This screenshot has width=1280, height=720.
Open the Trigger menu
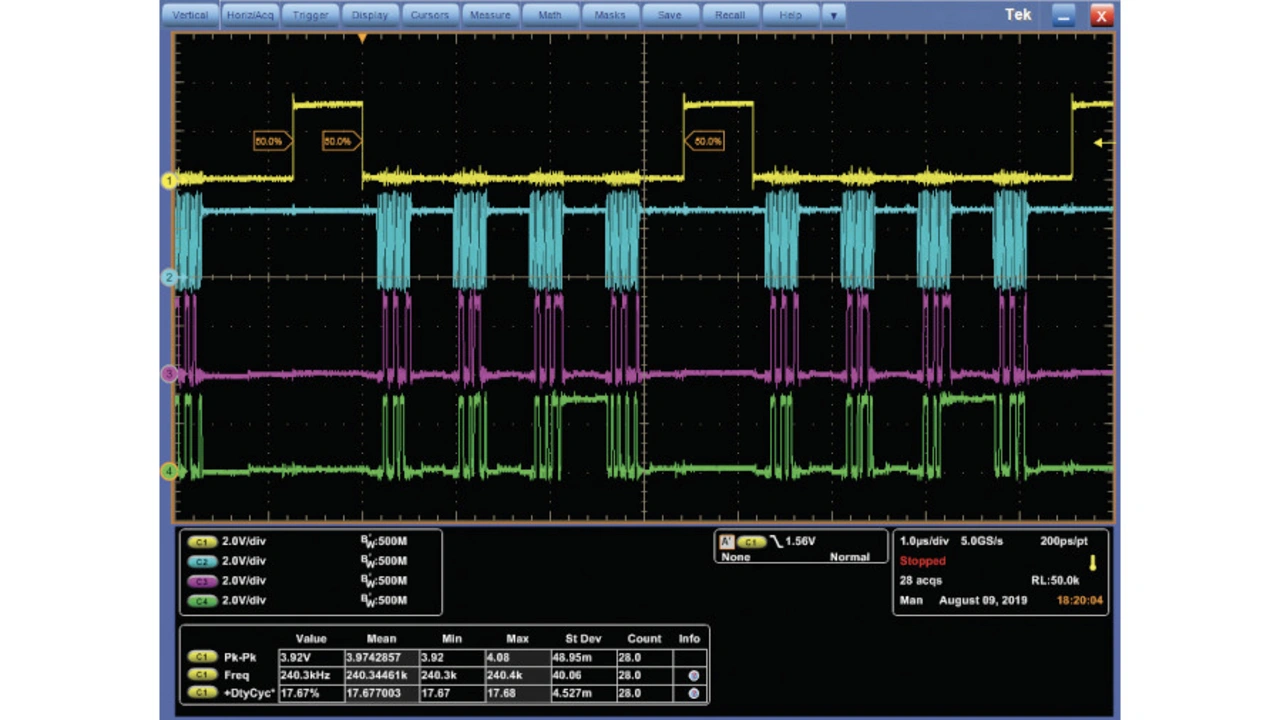click(x=310, y=16)
